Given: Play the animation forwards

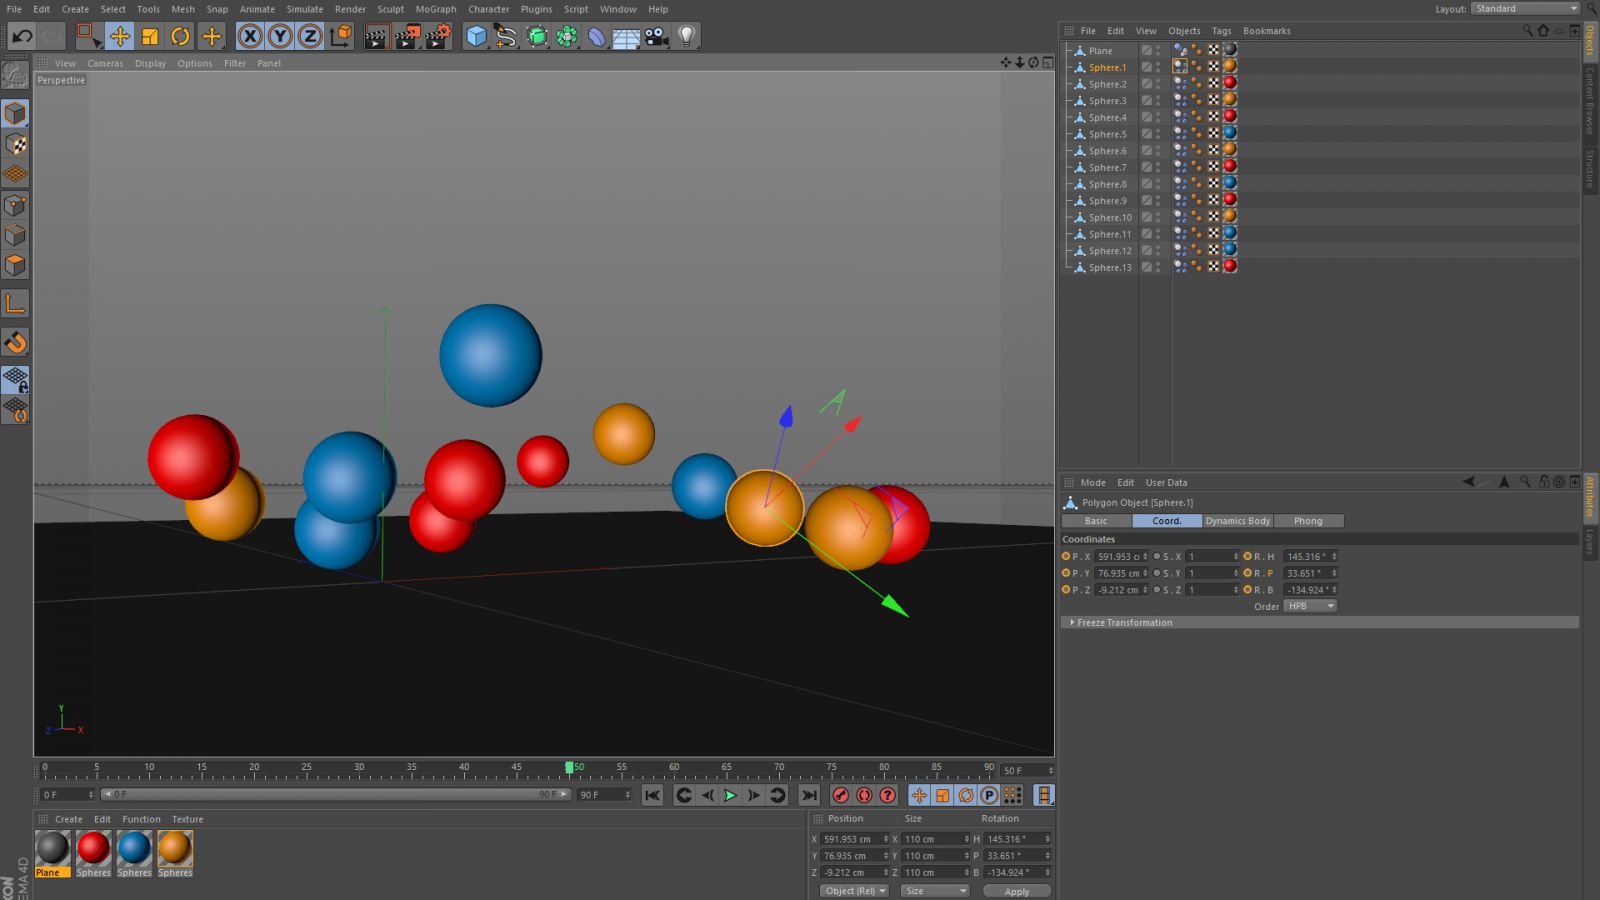Looking at the screenshot, I should coord(731,795).
